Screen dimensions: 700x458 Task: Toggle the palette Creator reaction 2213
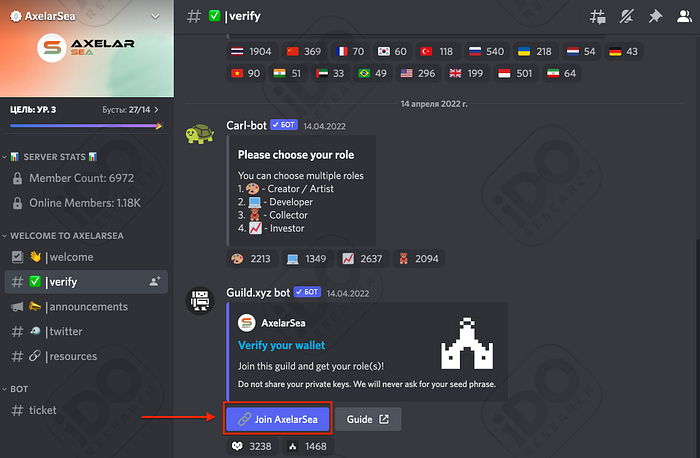pos(251,258)
